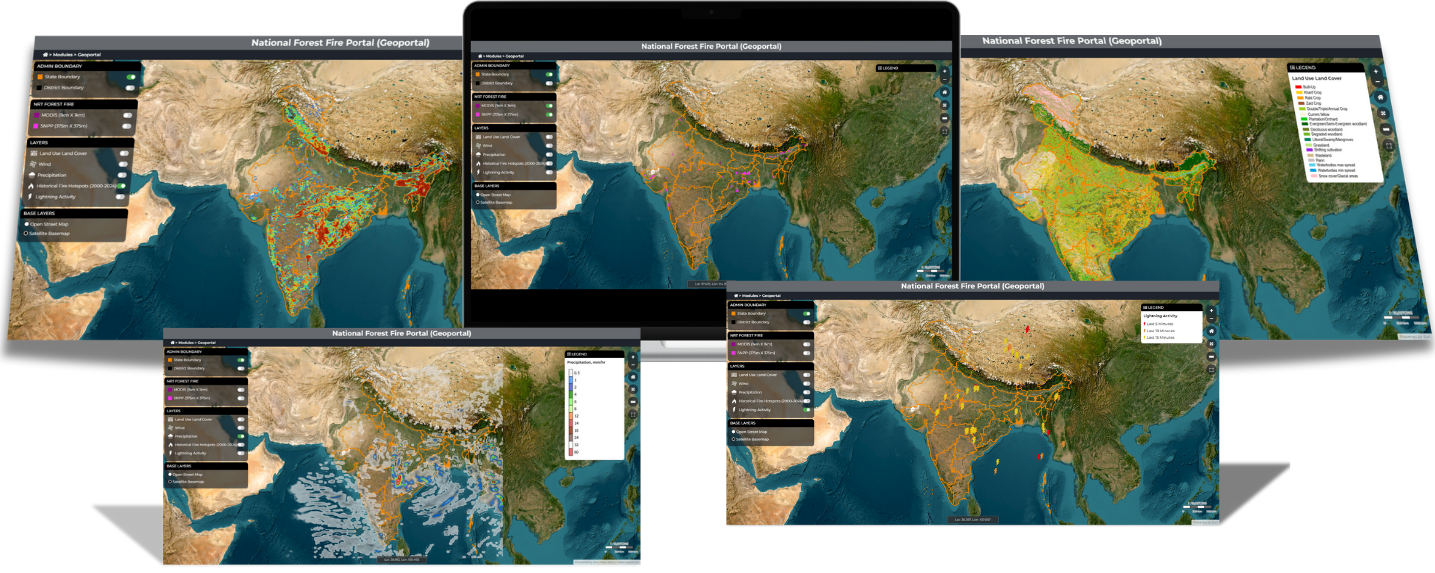Click zoom-in button beside Land Use Land Cover legend
1435x573 pixels.
pos(1377,73)
